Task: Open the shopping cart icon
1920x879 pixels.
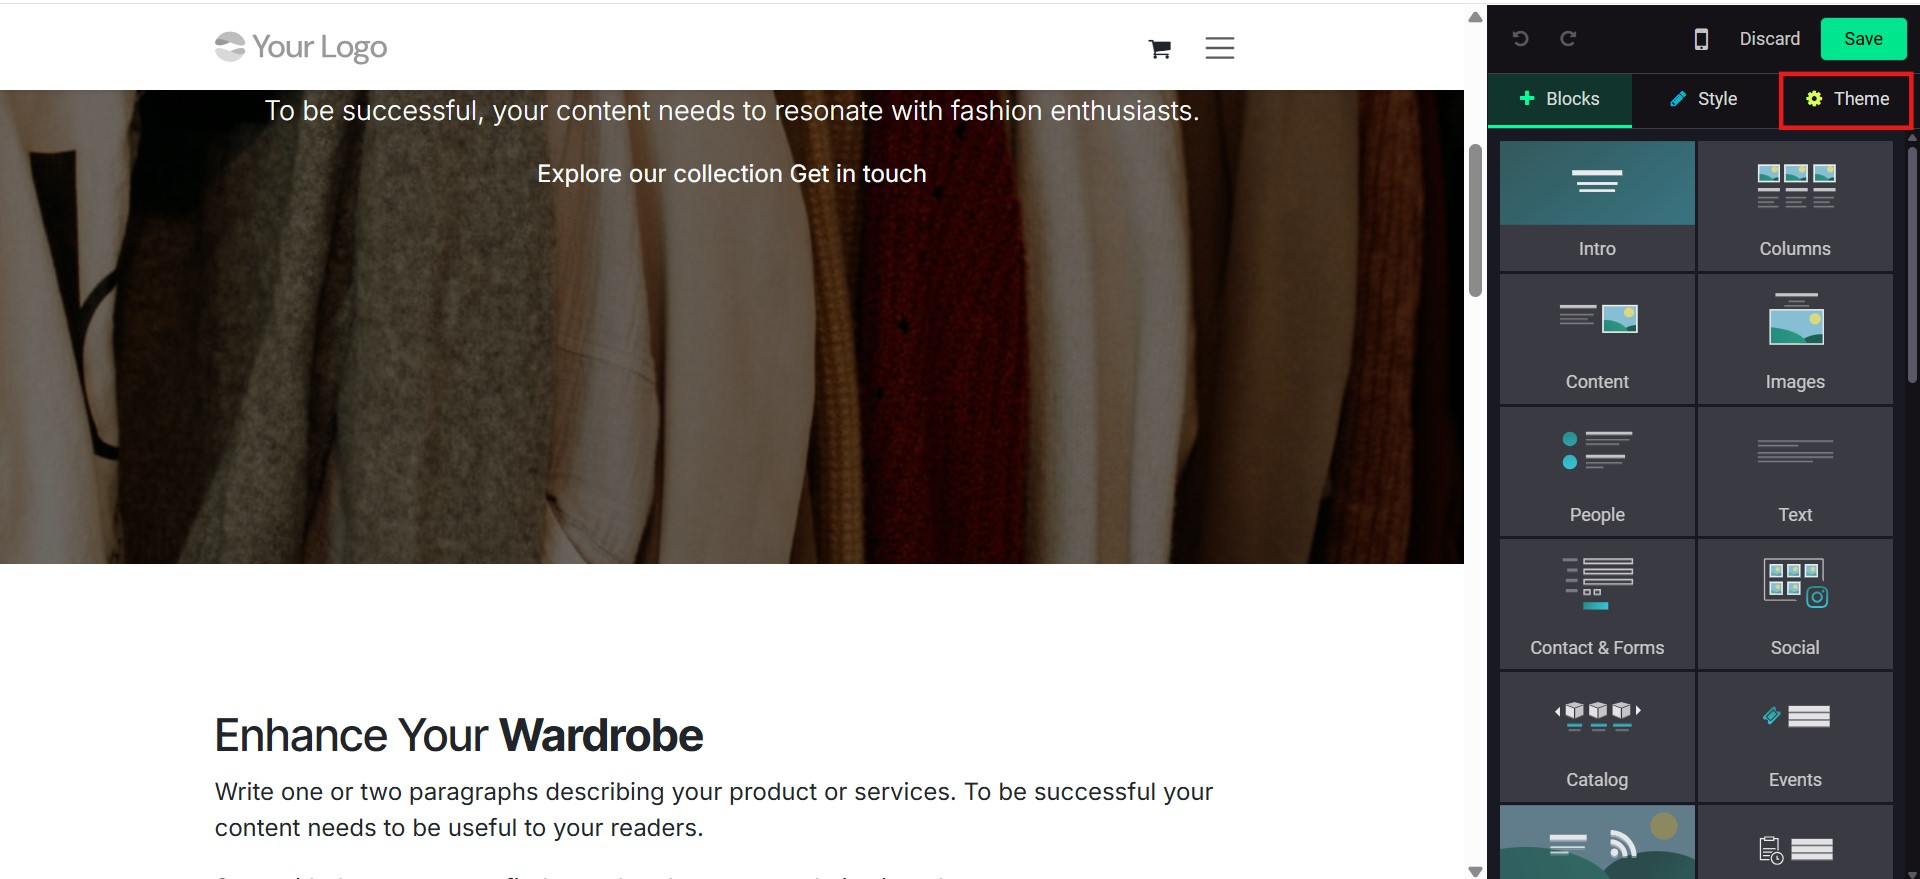Action: pos(1160,49)
